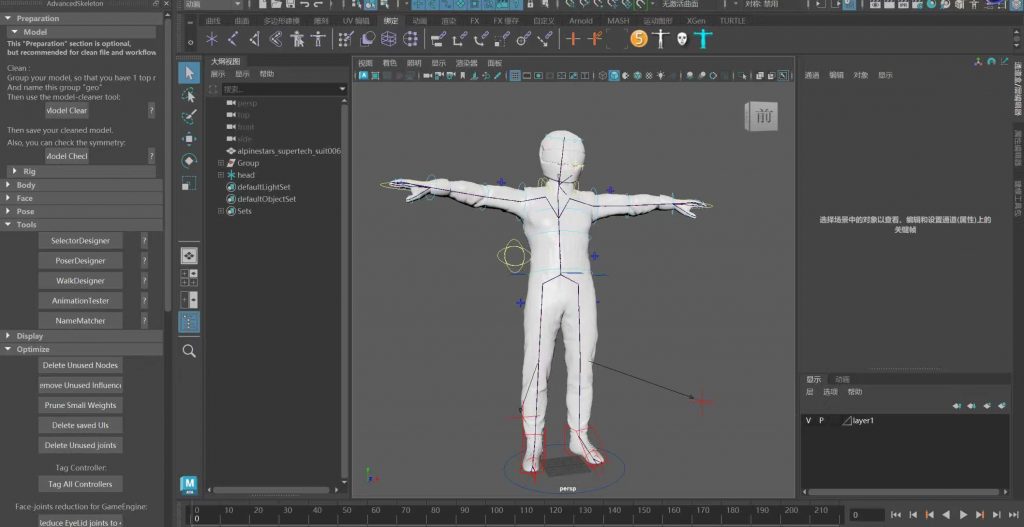
Task: Toggle the outliner-and-viewport layout icon in the toolbox
Action: pos(189,321)
